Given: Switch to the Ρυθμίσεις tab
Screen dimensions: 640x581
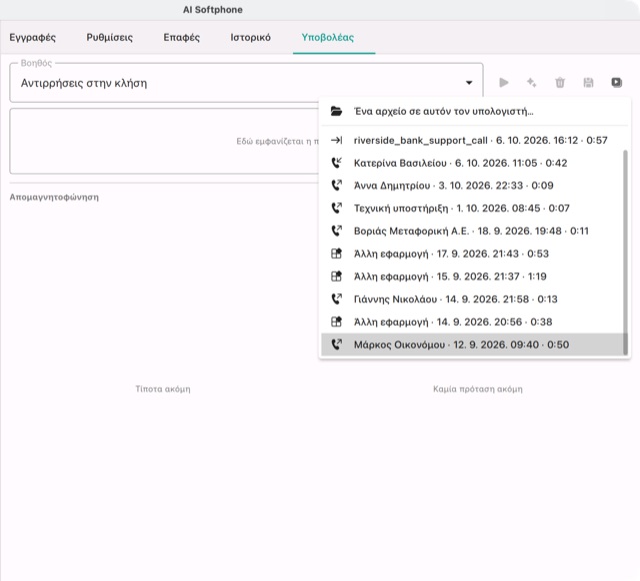Looking at the screenshot, I should 109,38.
